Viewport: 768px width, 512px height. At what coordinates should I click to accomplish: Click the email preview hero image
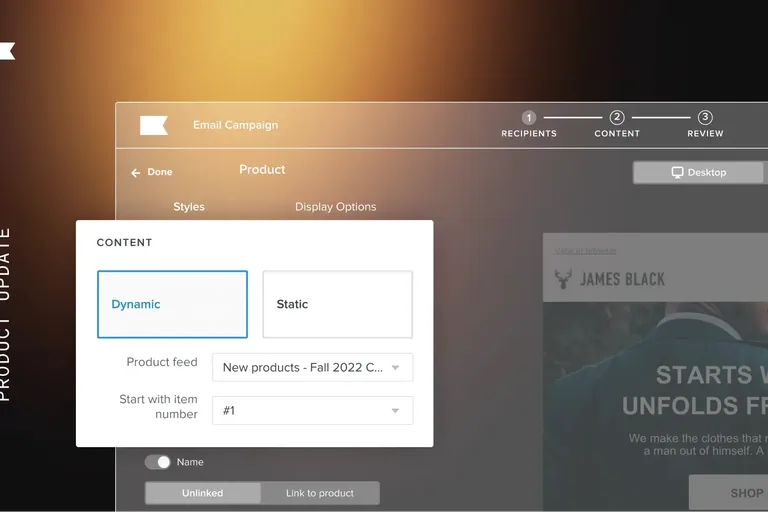coord(655,406)
